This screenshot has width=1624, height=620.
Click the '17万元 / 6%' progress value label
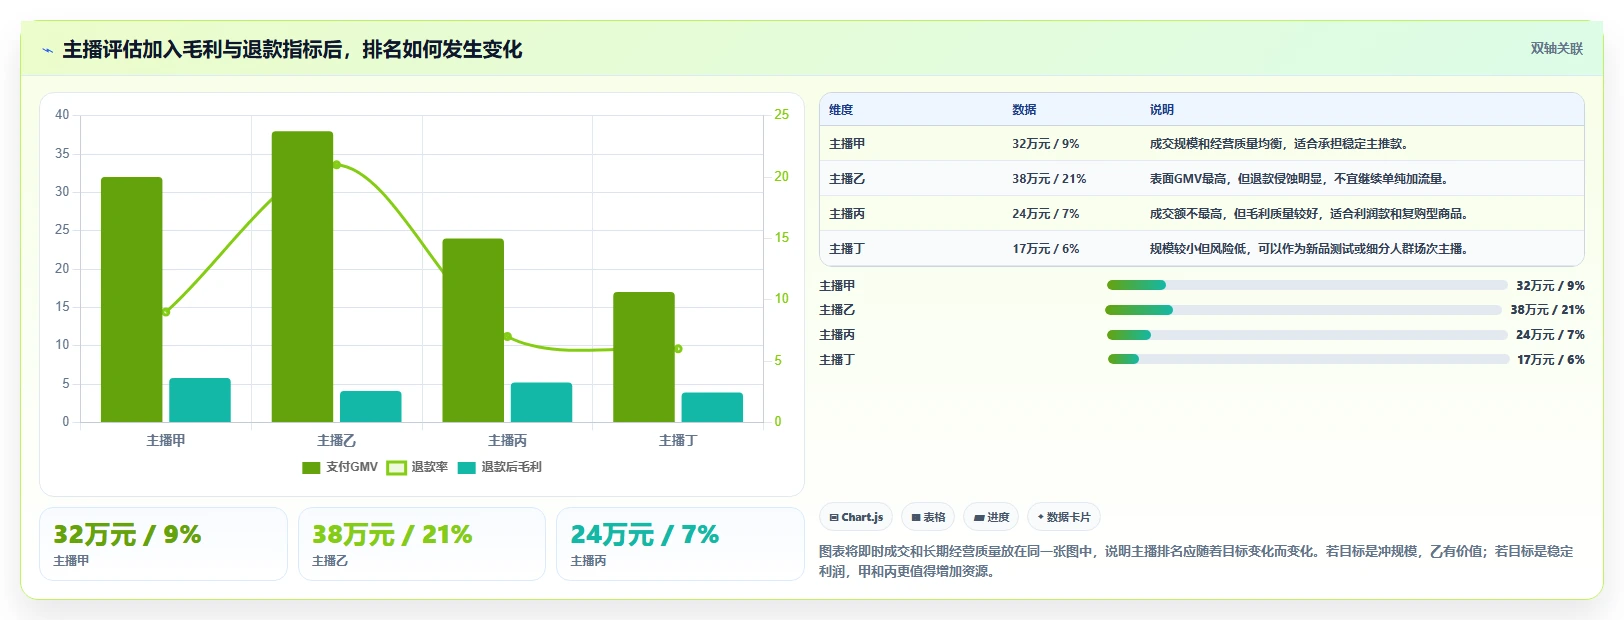pyautogui.click(x=1551, y=360)
